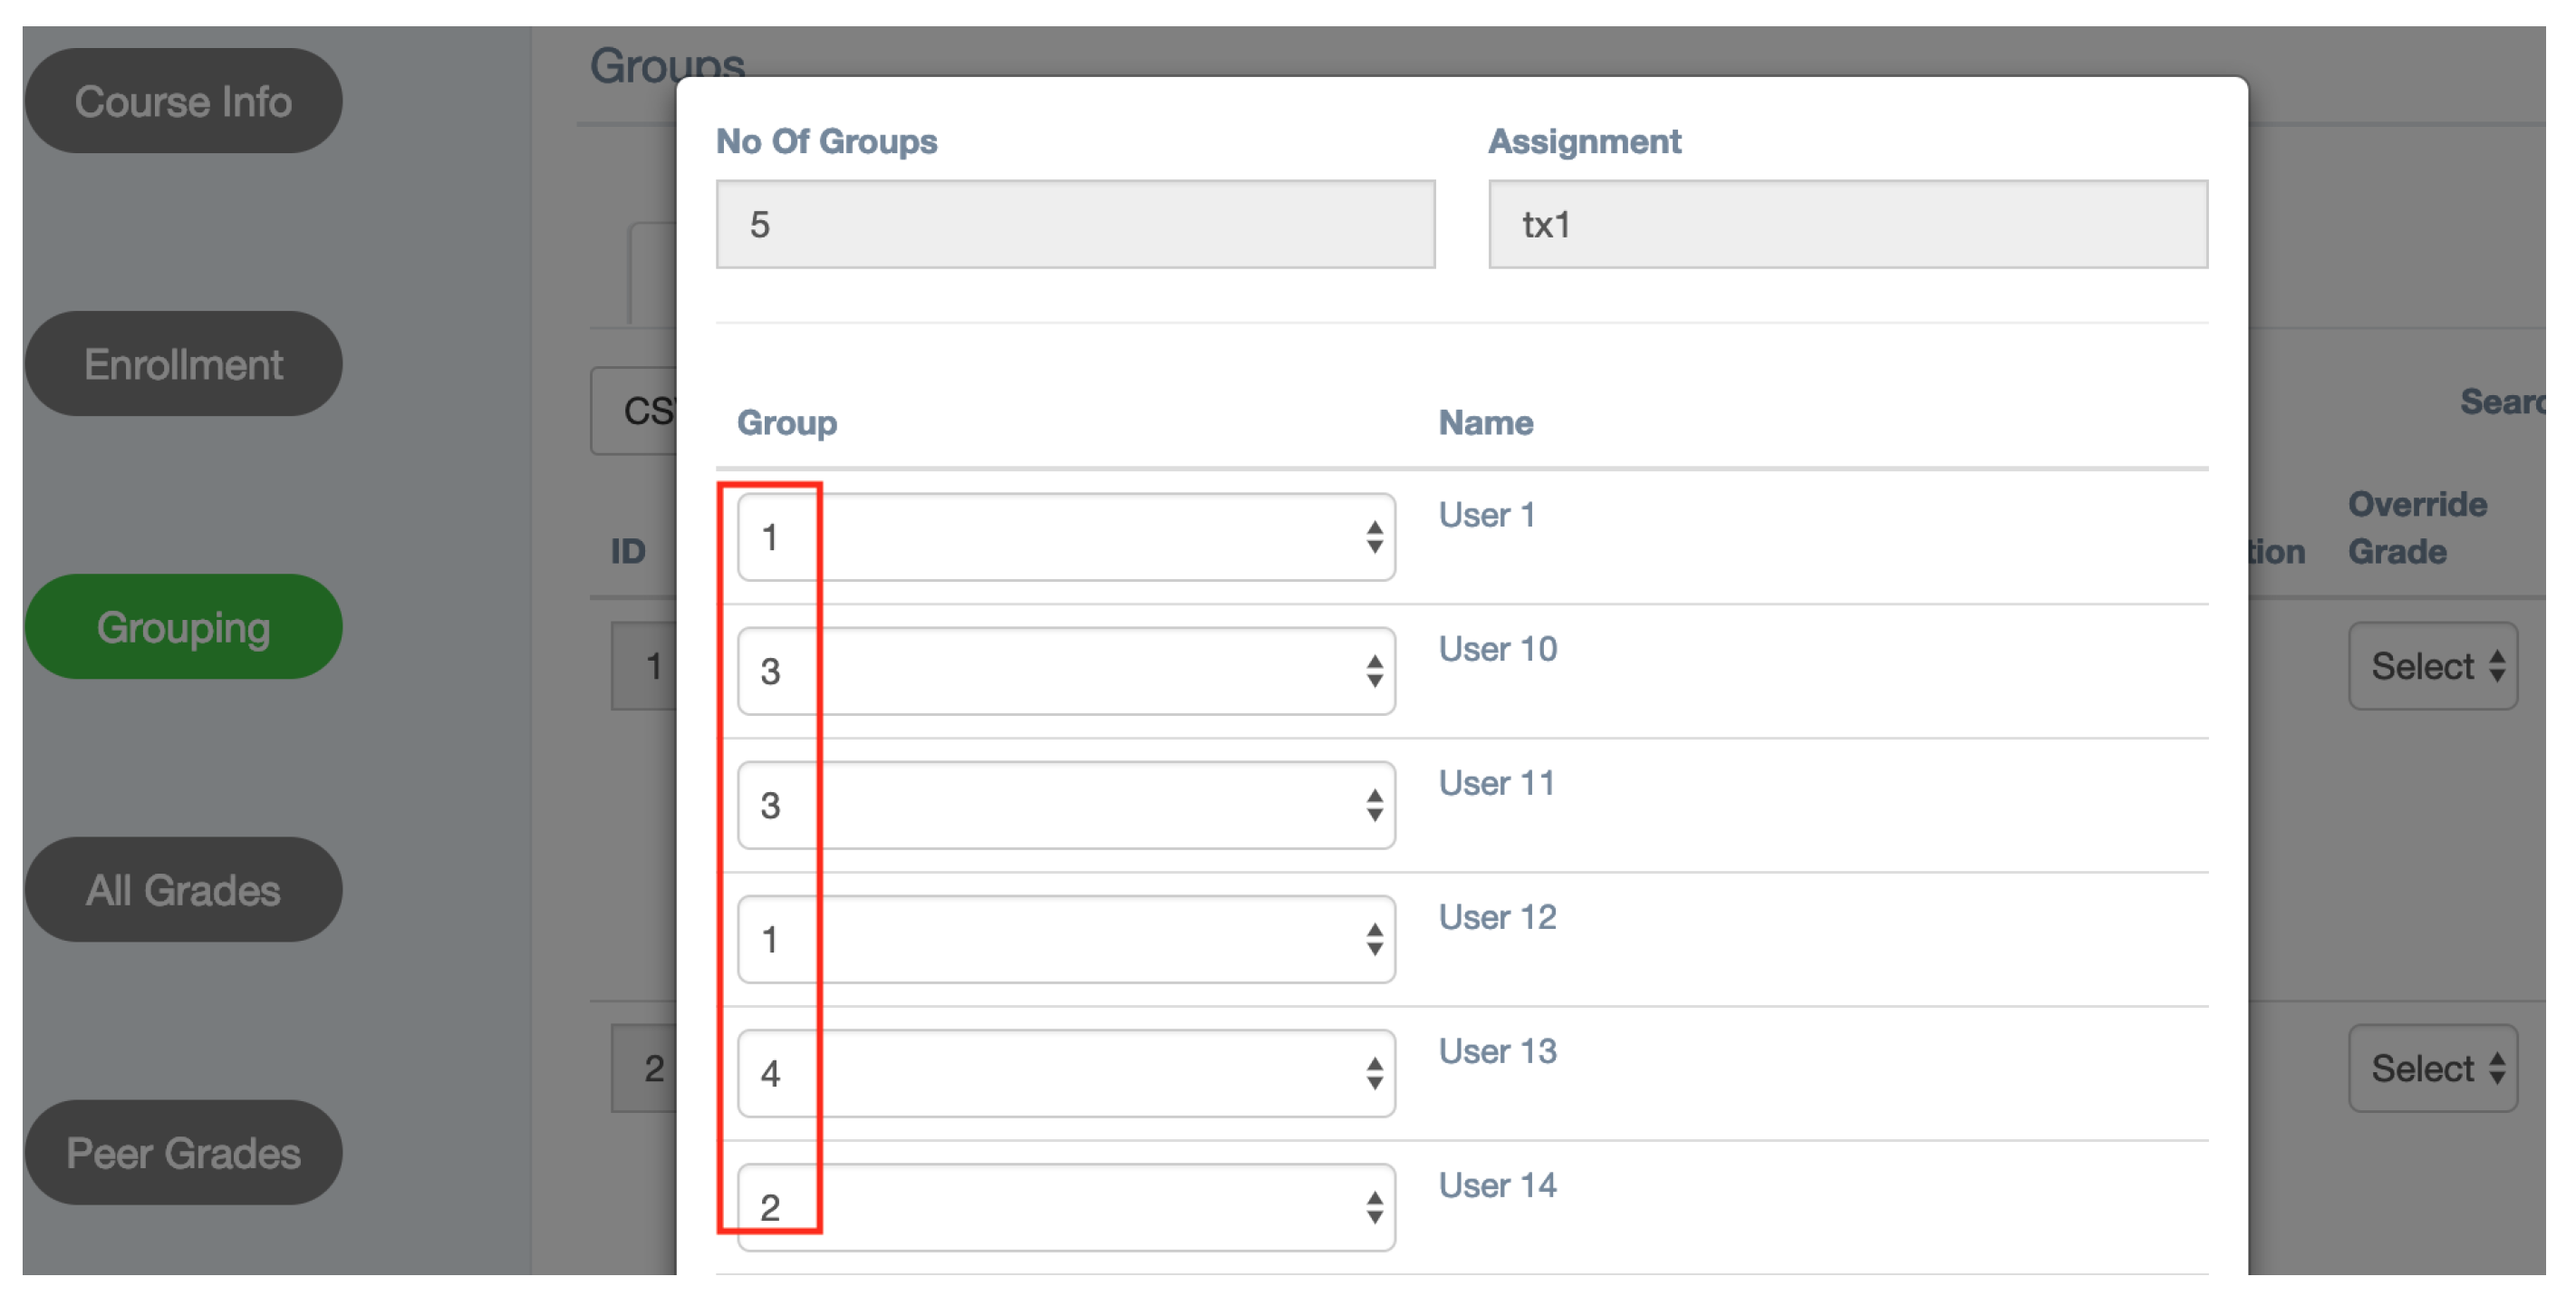This screenshot has width=2576, height=1296.
Task: Click the Assignment field showing tx1
Action: [1847, 225]
